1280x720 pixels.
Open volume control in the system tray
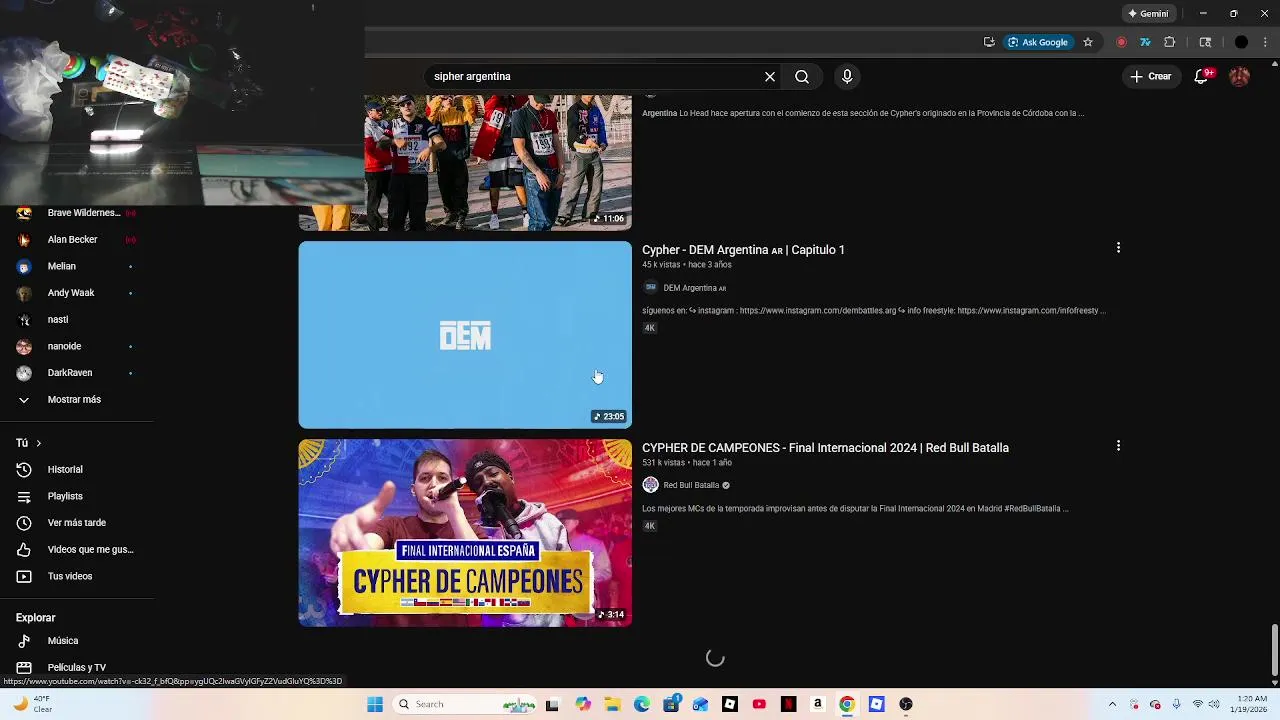pyautogui.click(x=1216, y=704)
